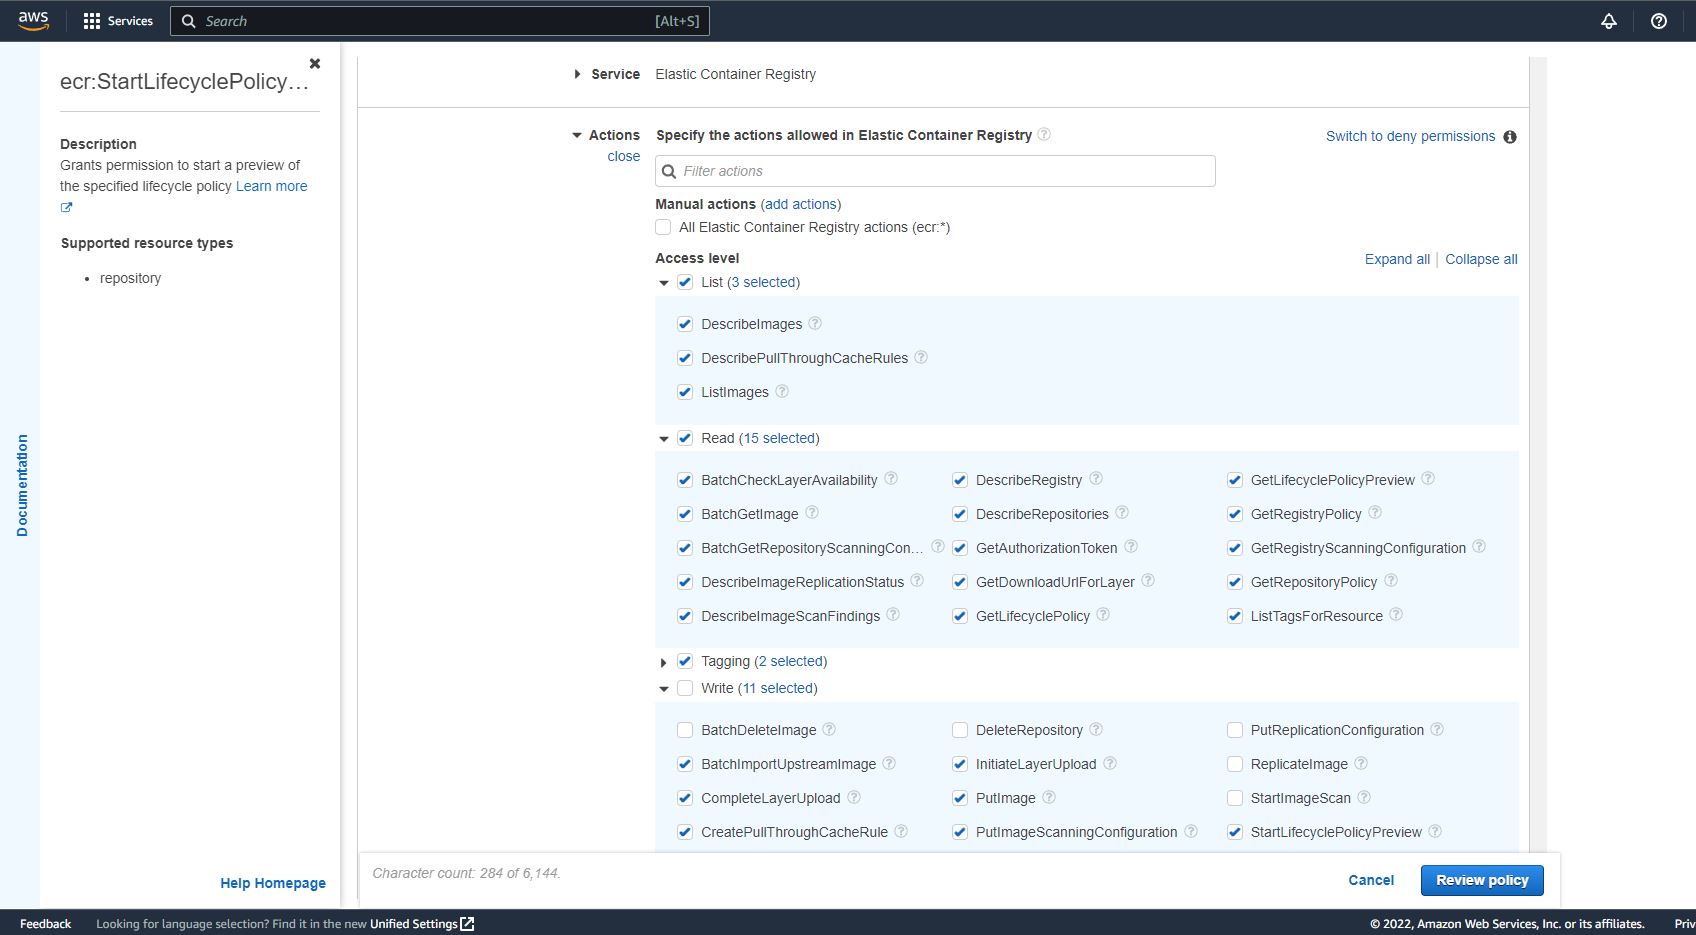Uncheck the BatchGetImage action
This screenshot has width=1696, height=935.
685,514
